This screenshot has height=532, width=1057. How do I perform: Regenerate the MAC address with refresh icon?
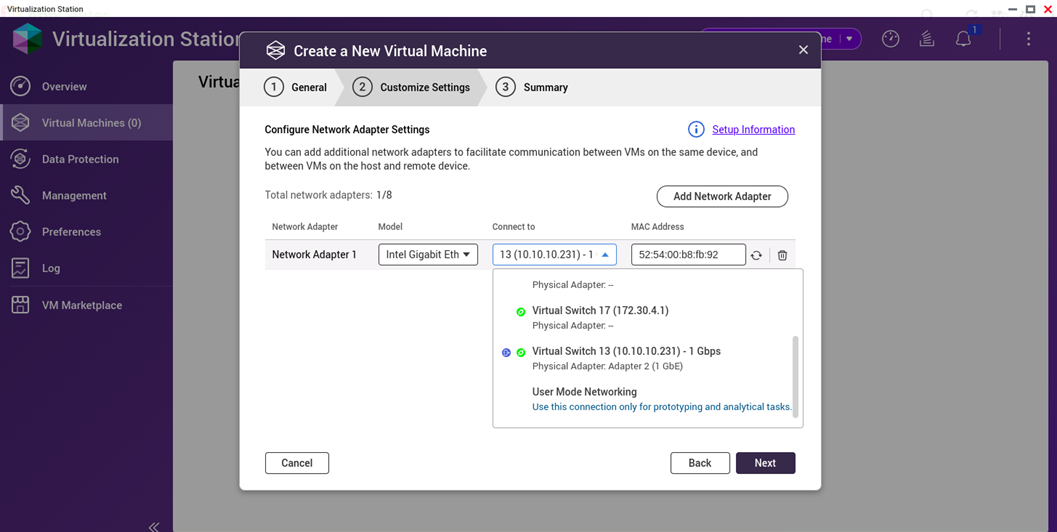756,256
